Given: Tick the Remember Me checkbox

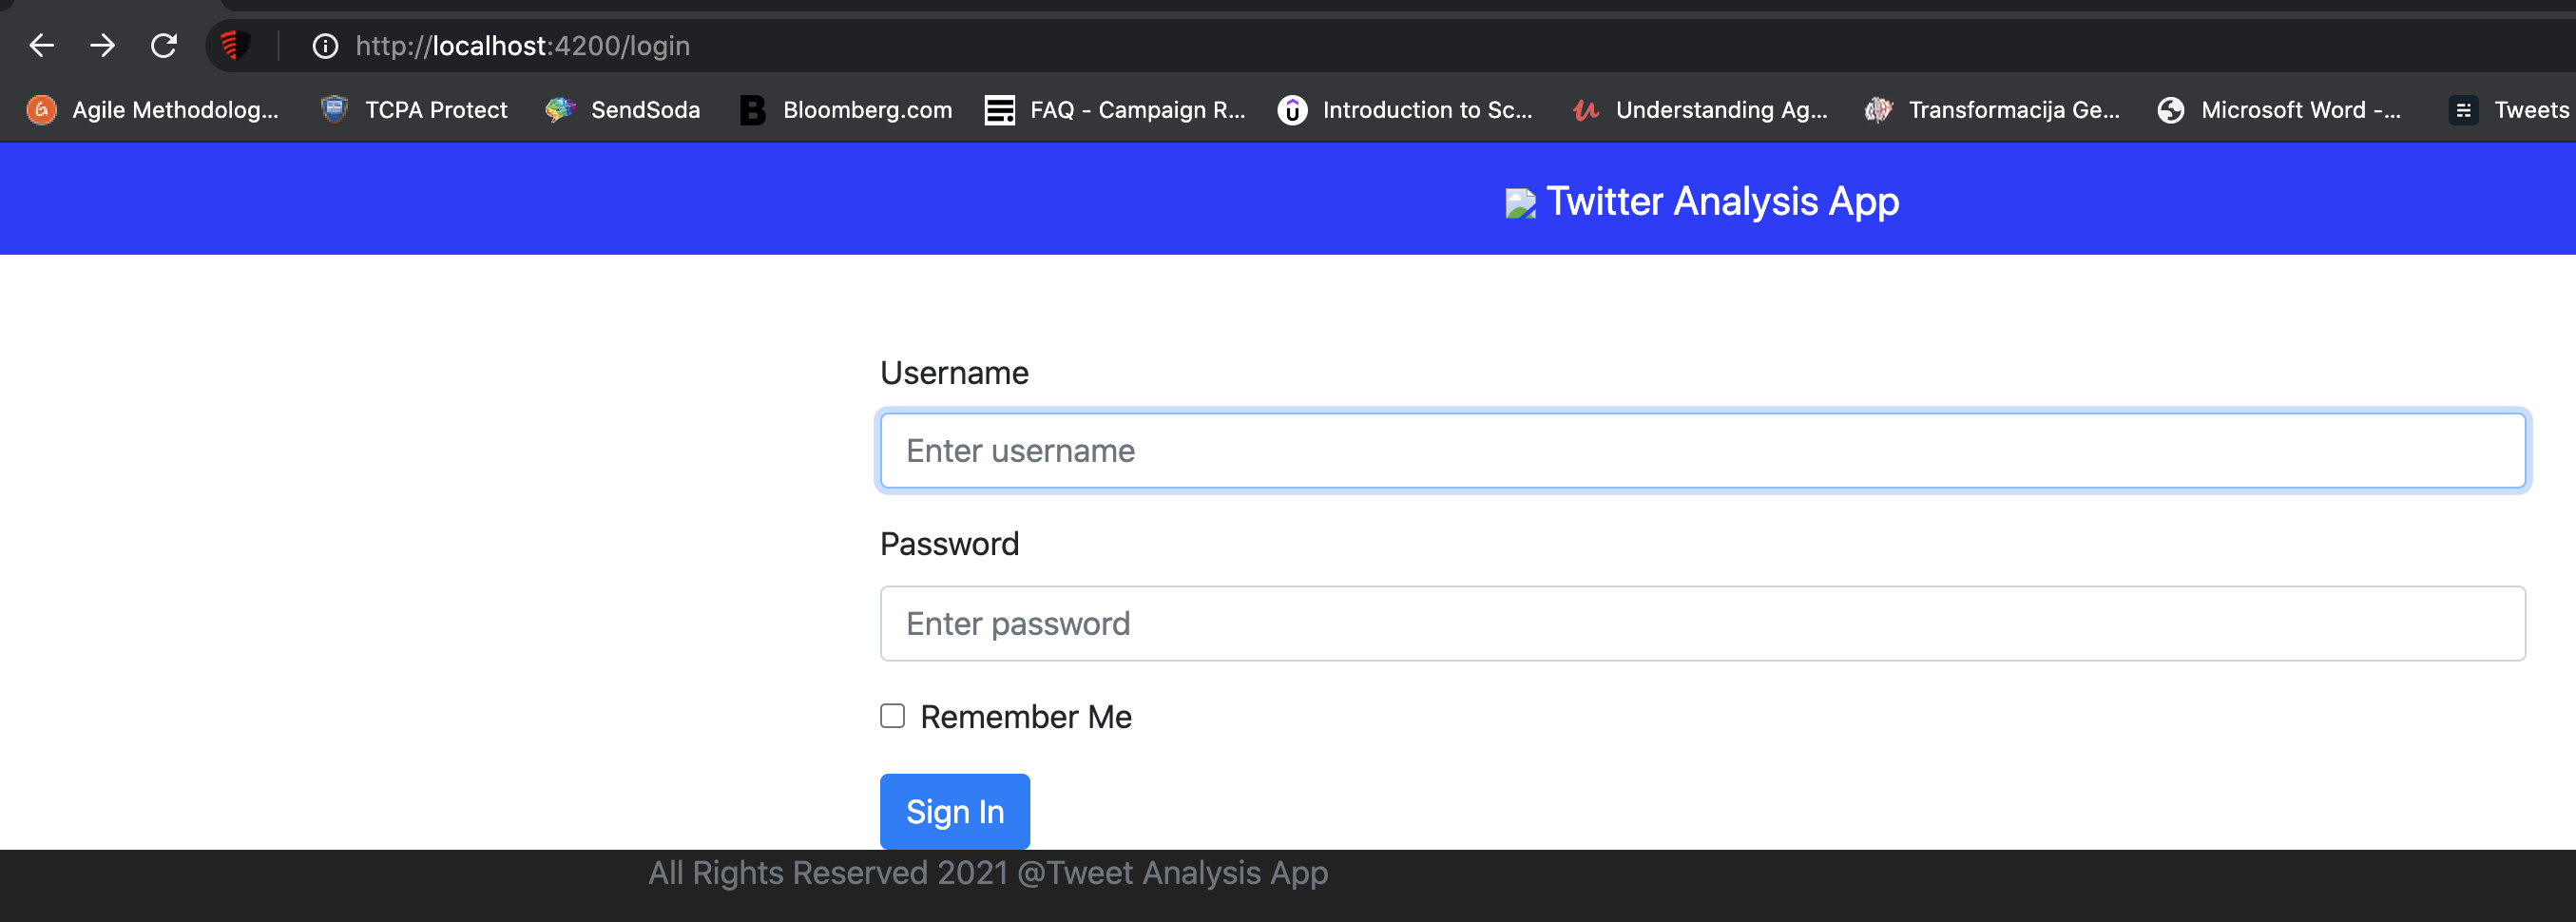Looking at the screenshot, I should pos(892,716).
